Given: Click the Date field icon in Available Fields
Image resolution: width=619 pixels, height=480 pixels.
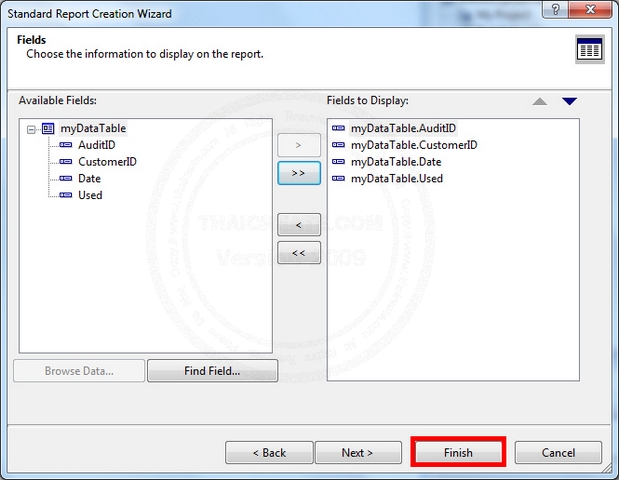Looking at the screenshot, I should 66,178.
